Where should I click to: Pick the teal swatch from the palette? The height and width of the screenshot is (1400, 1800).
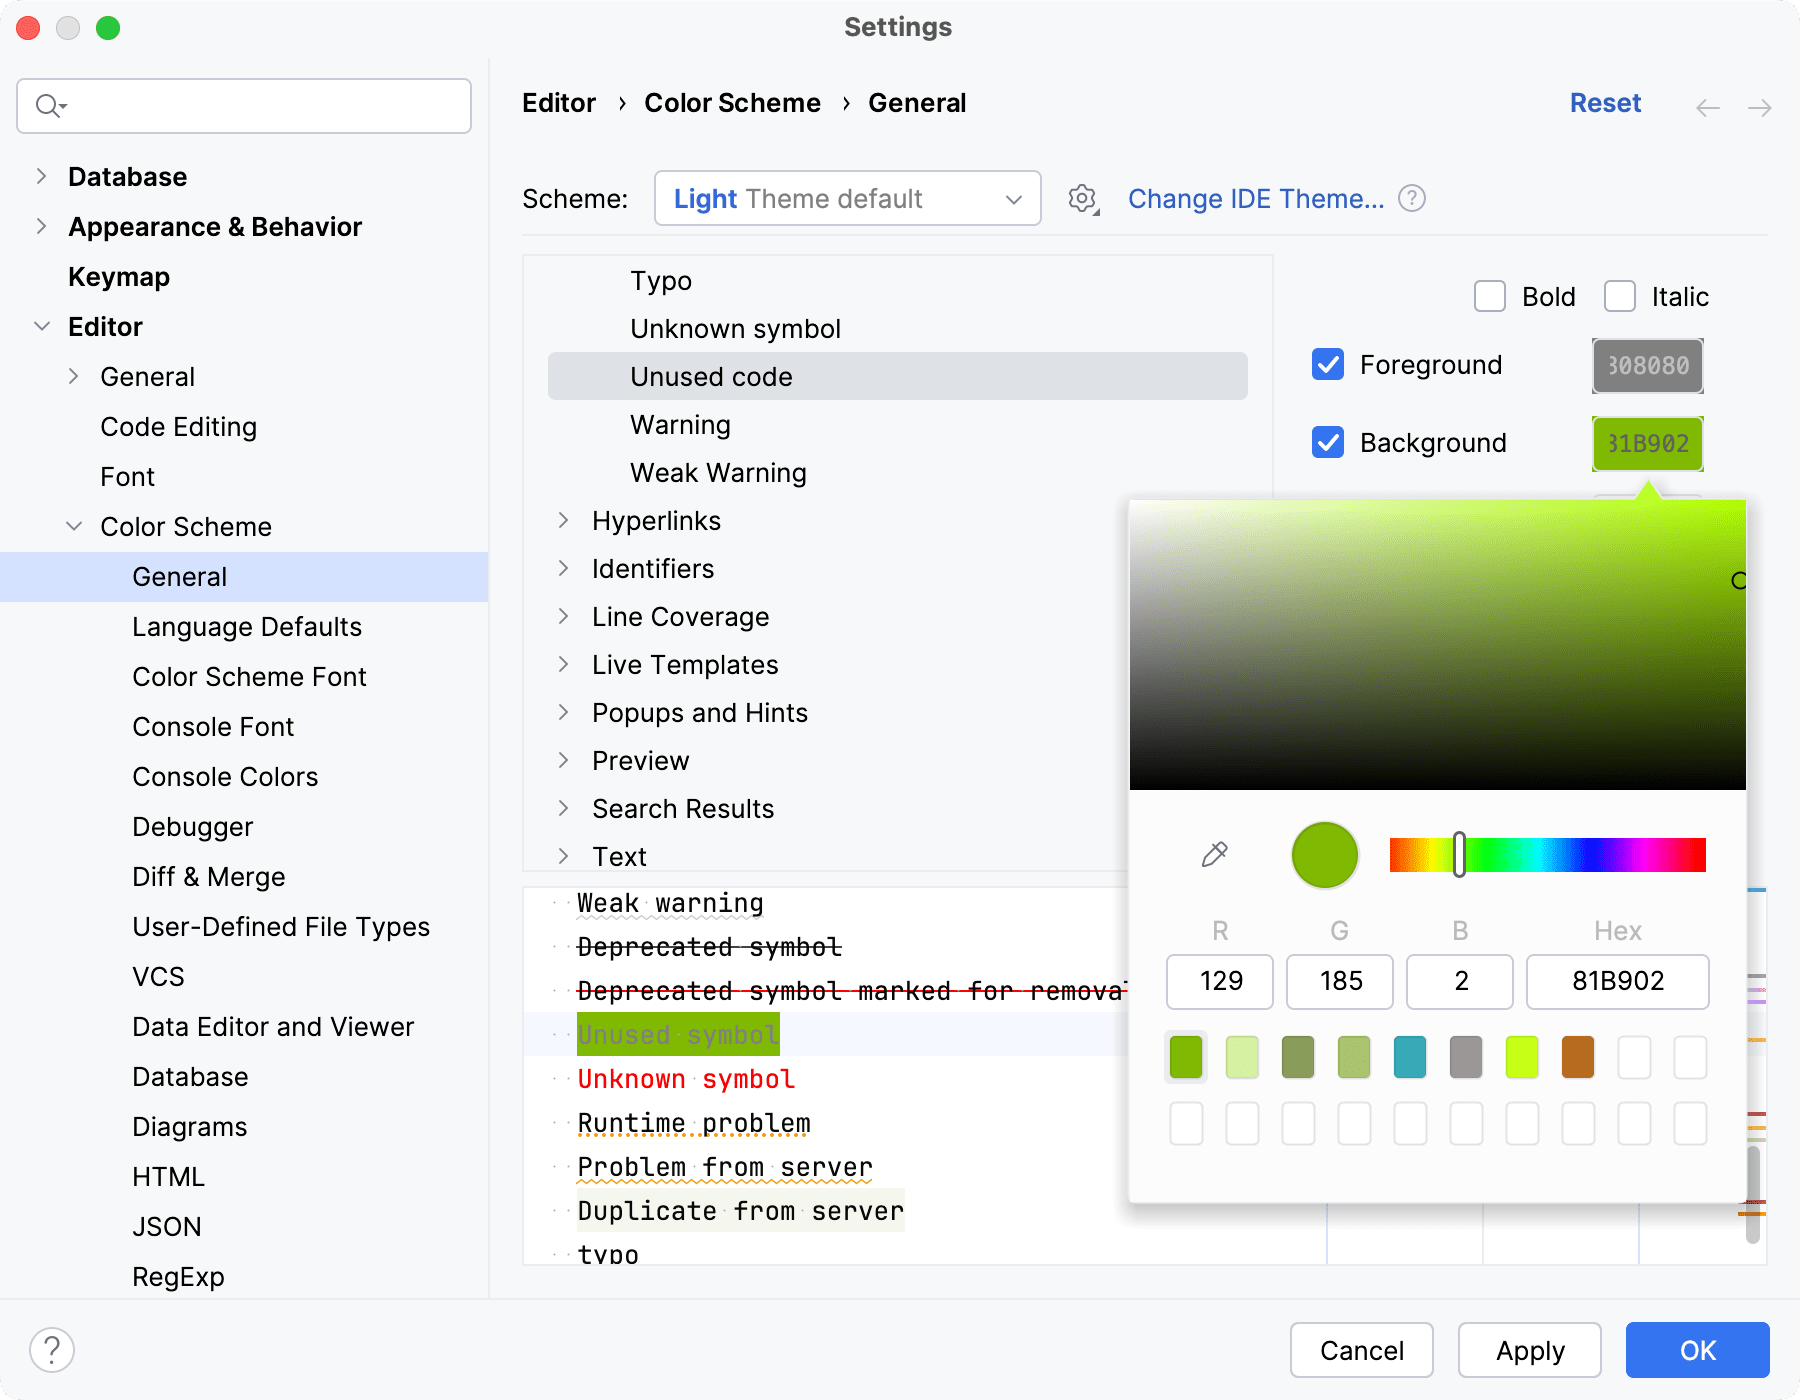(x=1410, y=1057)
